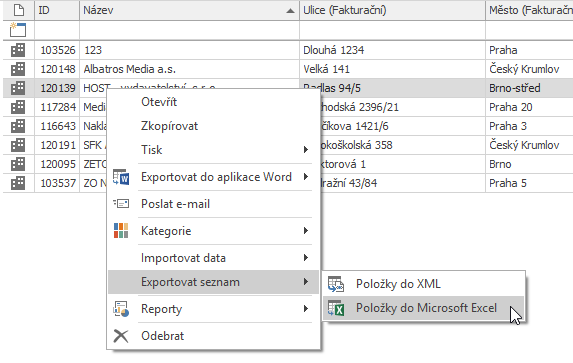
Task: Toggle sort arrow in Název column
Action: [290, 11]
